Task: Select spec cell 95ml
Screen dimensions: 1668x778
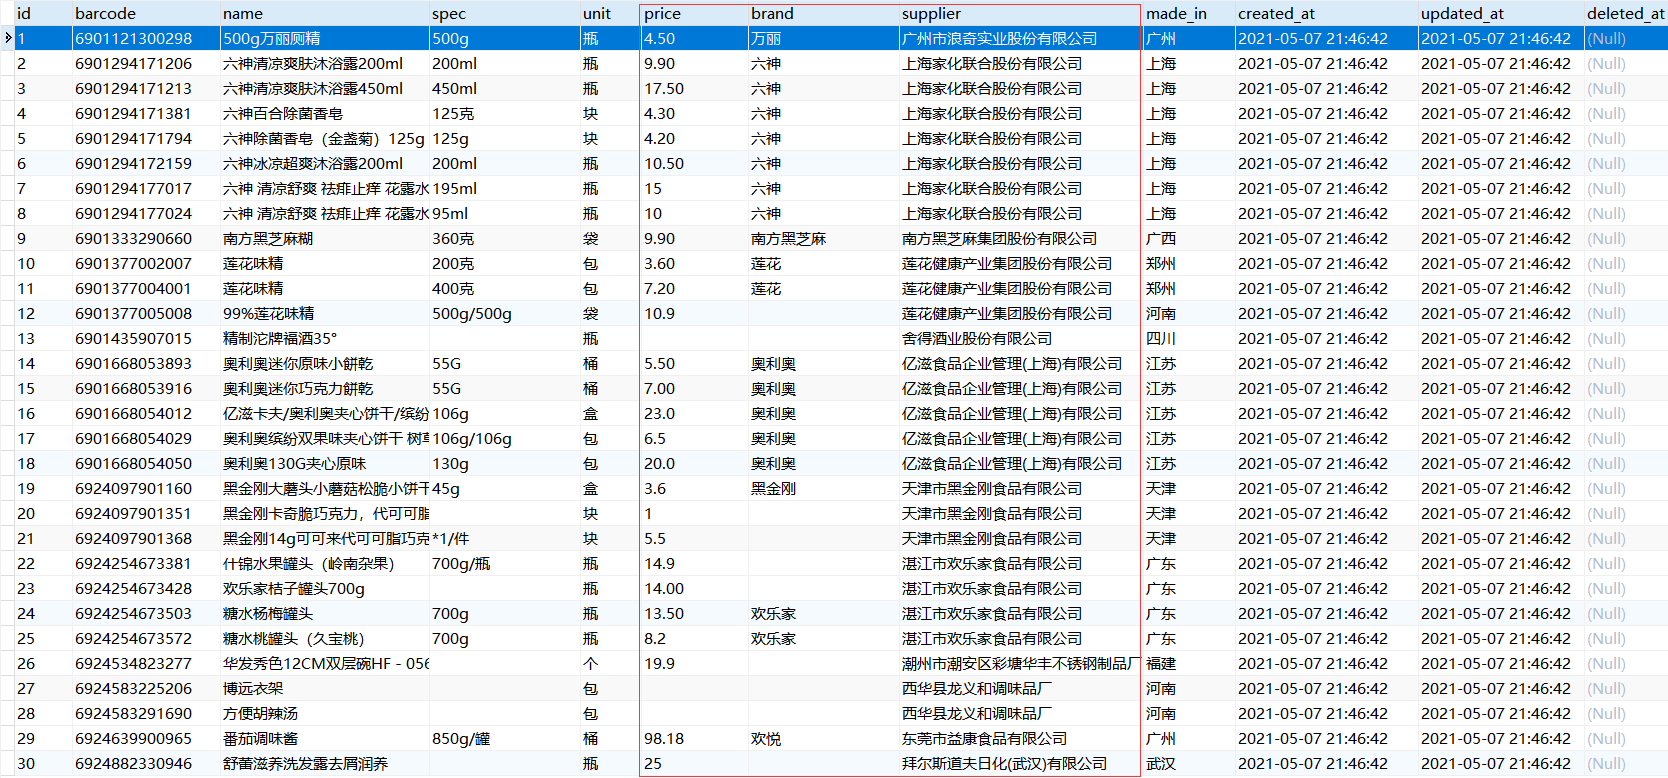Action: tap(504, 213)
